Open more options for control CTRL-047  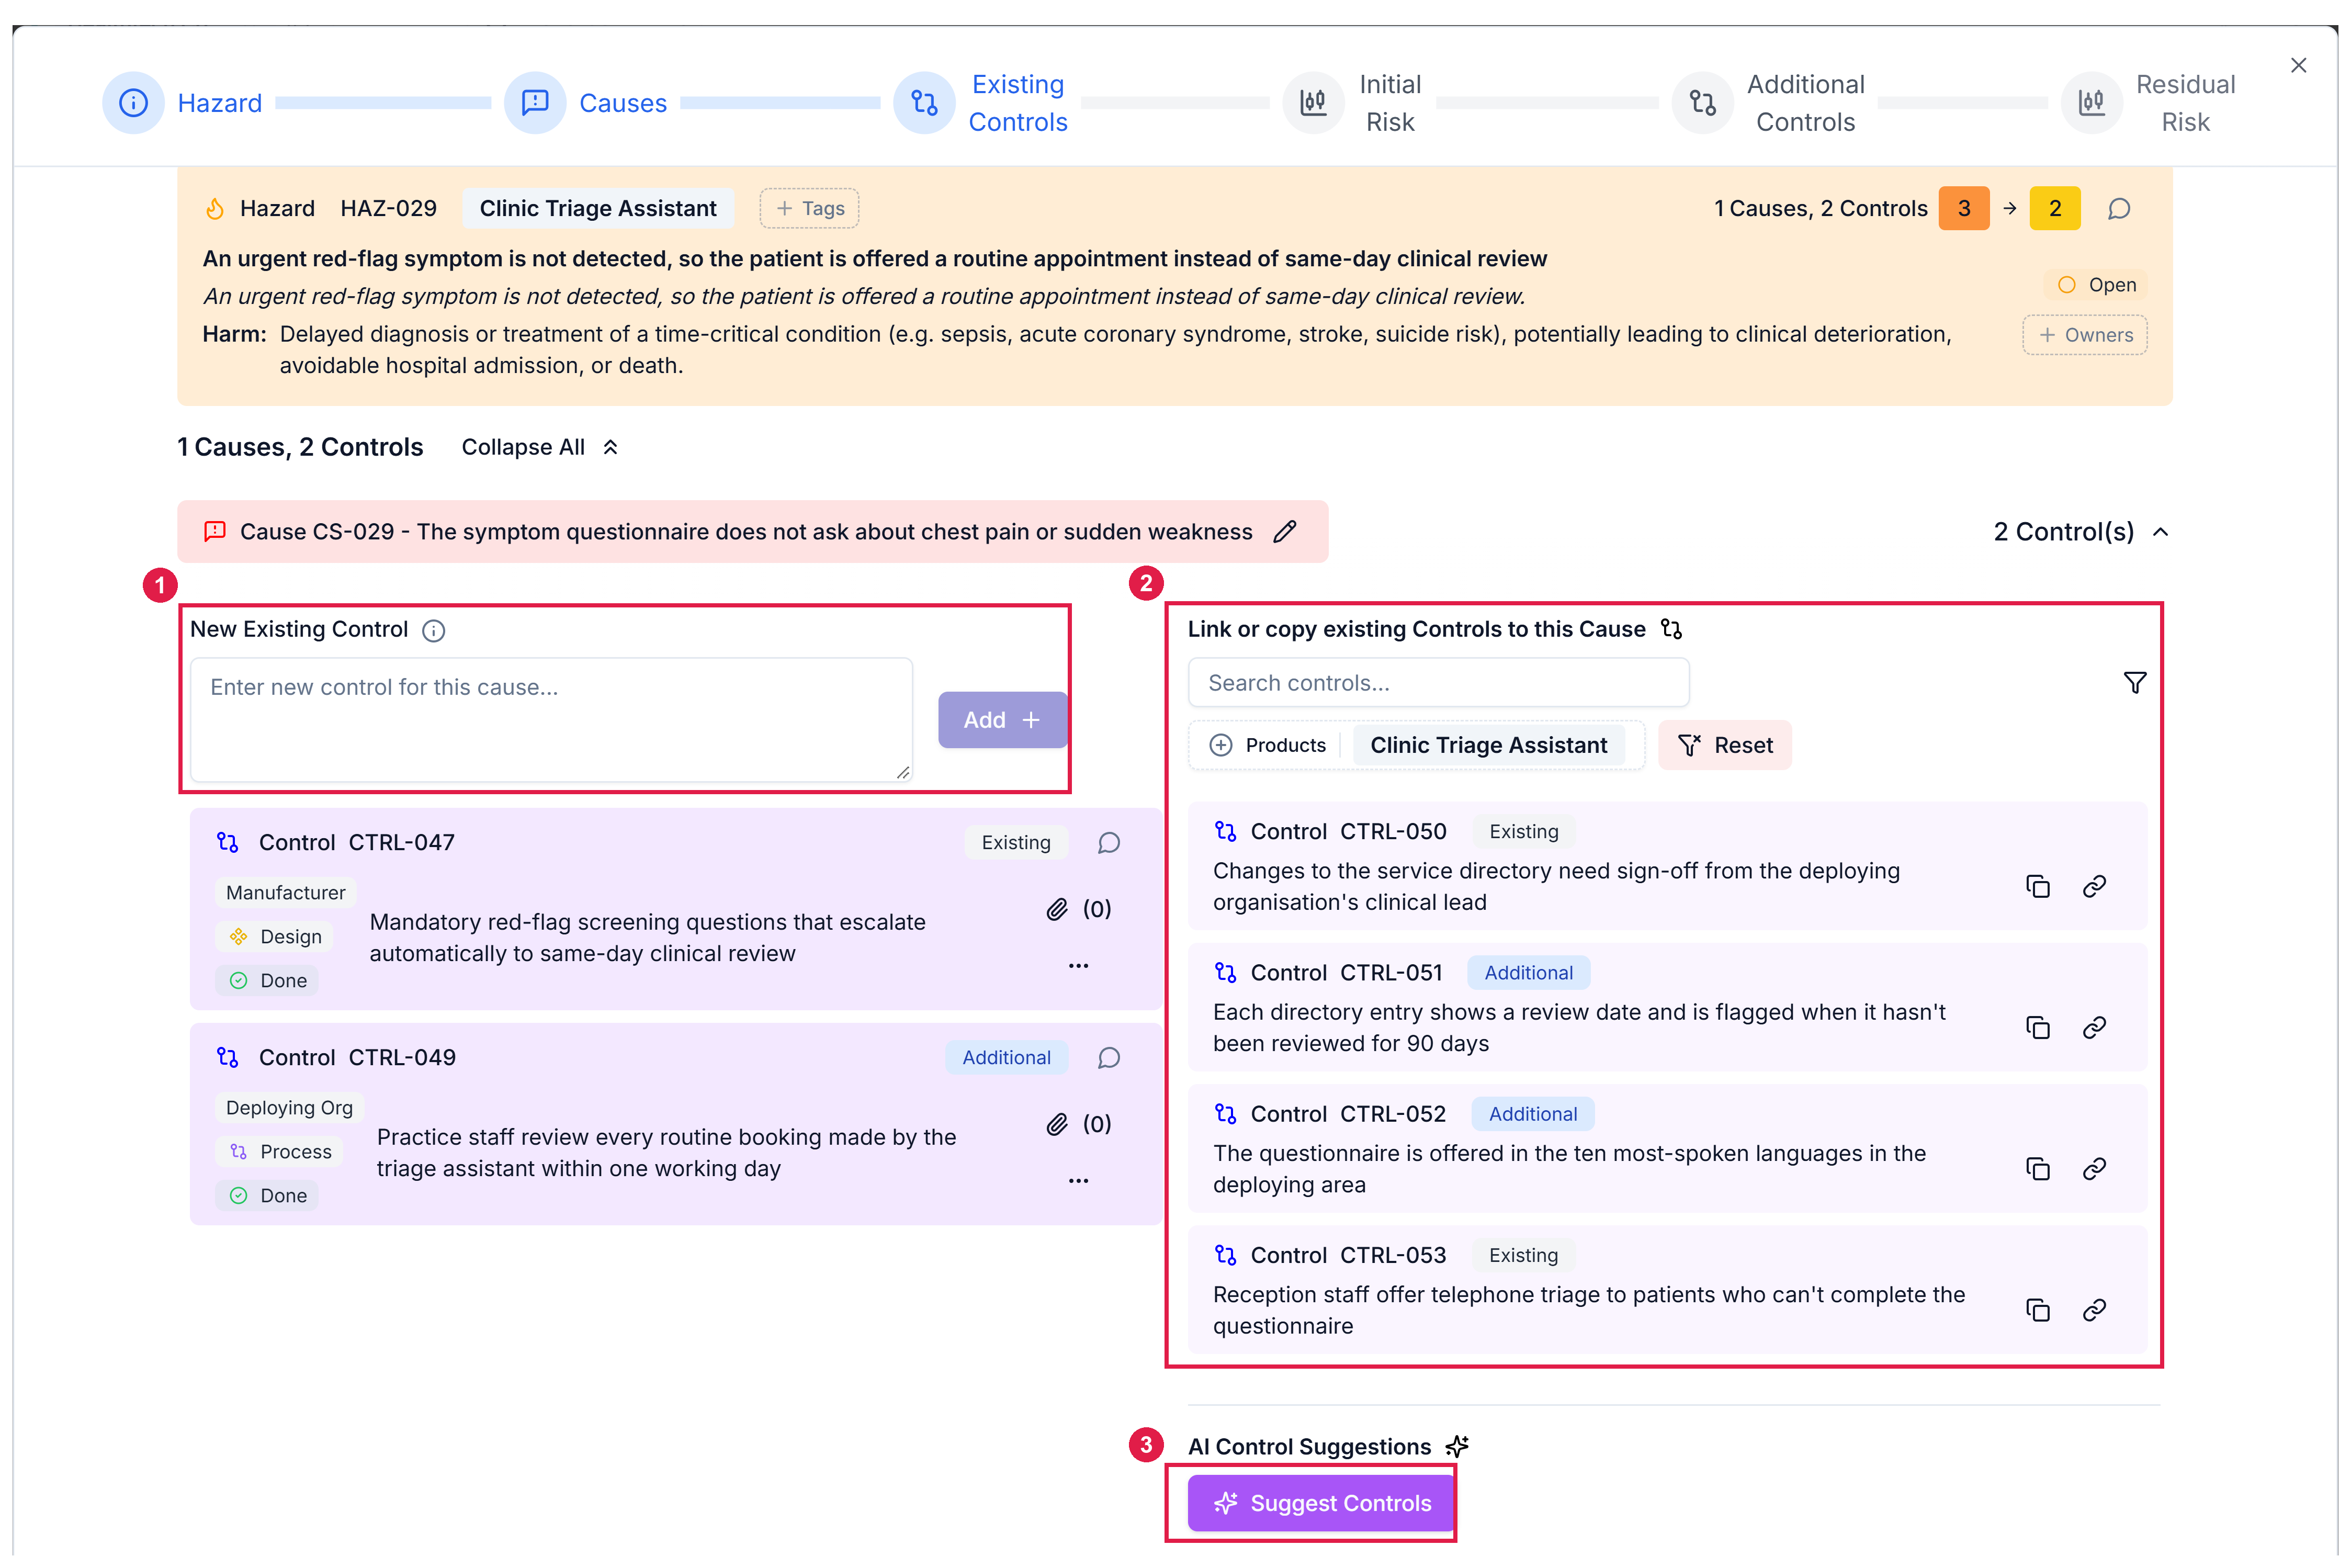(x=1078, y=966)
